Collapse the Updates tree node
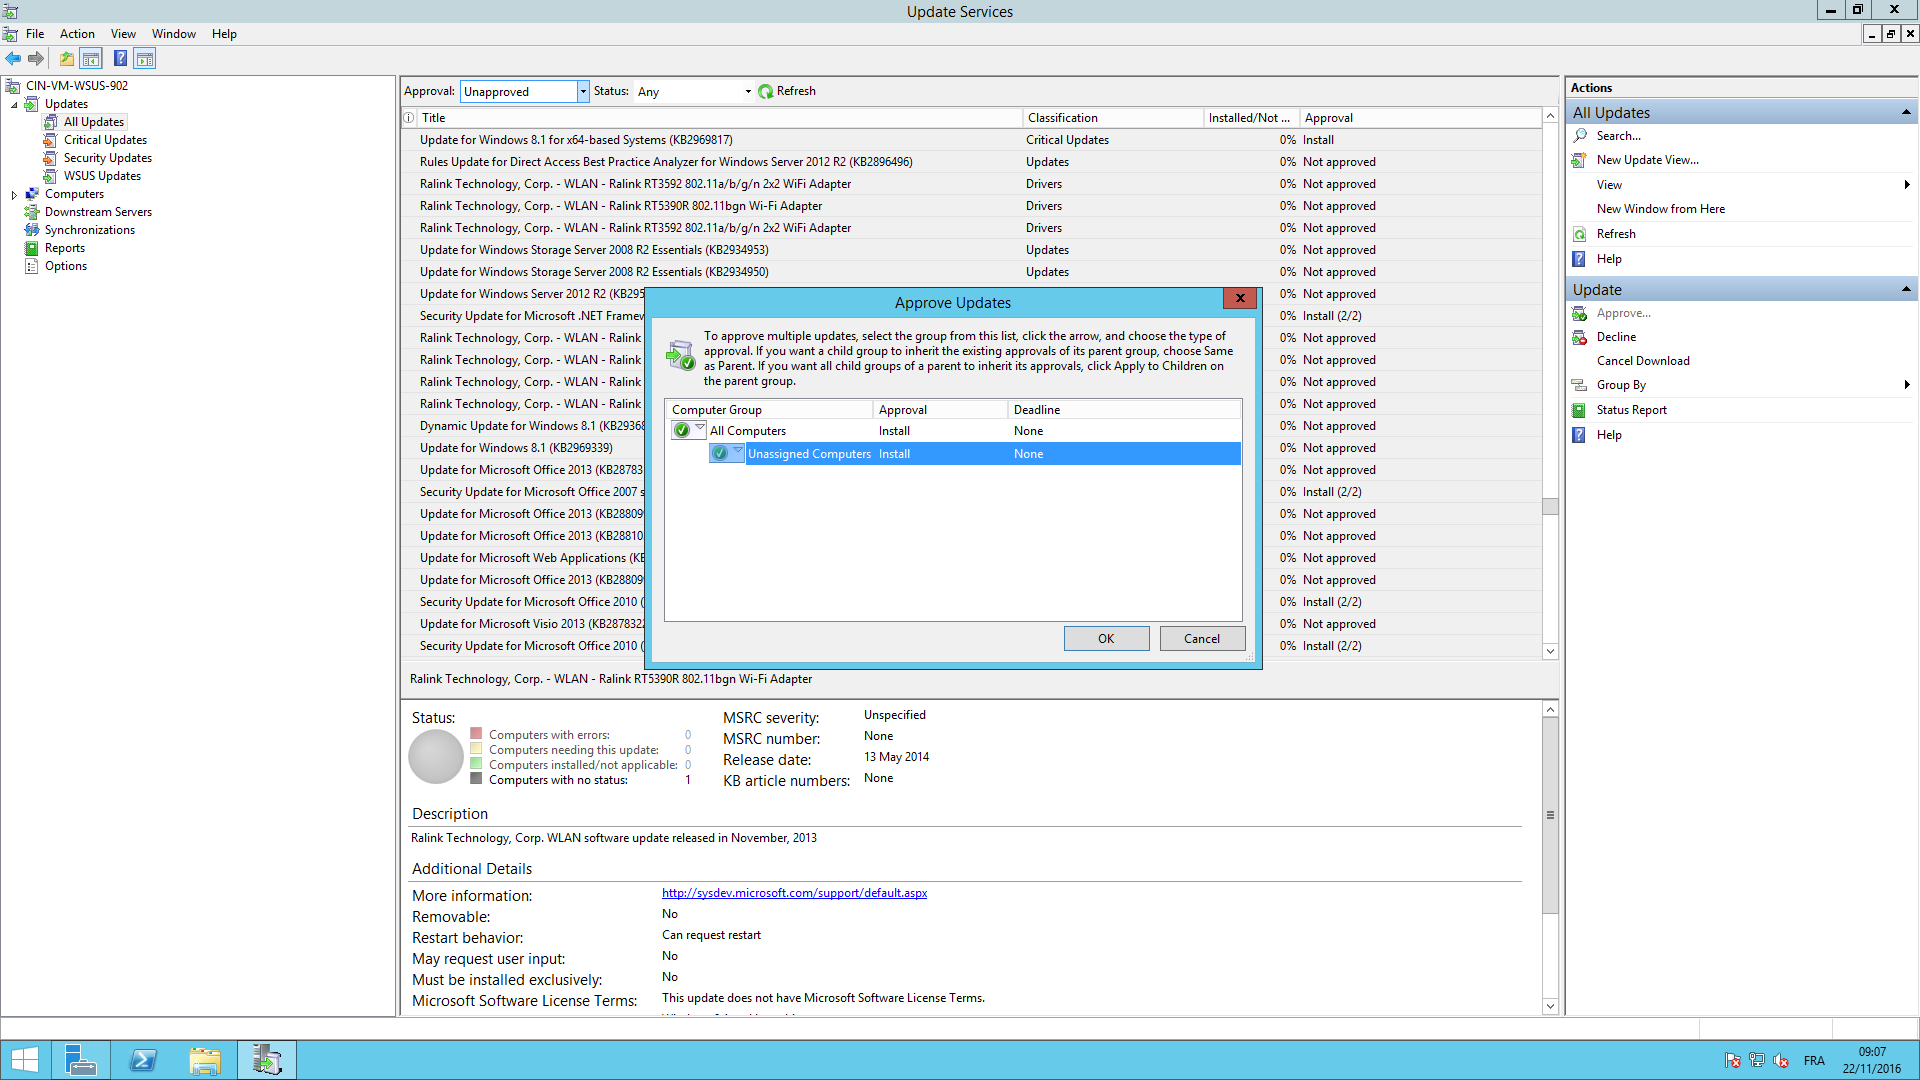Screen dimensions: 1920x1080 tap(14, 104)
